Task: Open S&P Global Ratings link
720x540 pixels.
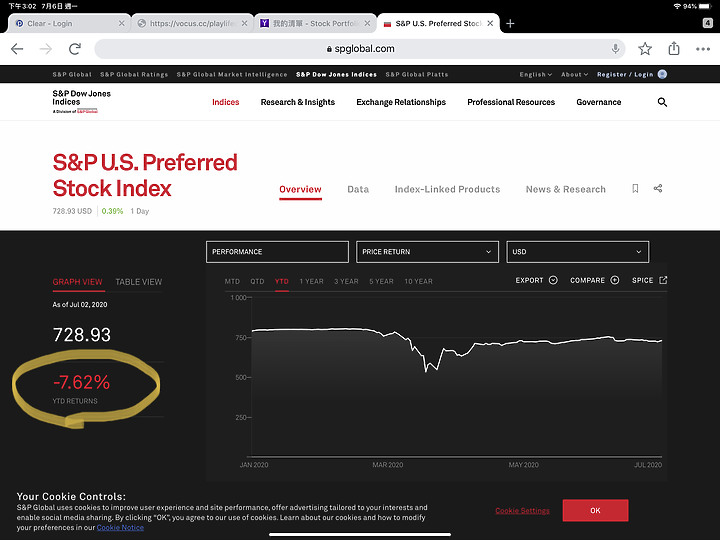Action: point(134,74)
